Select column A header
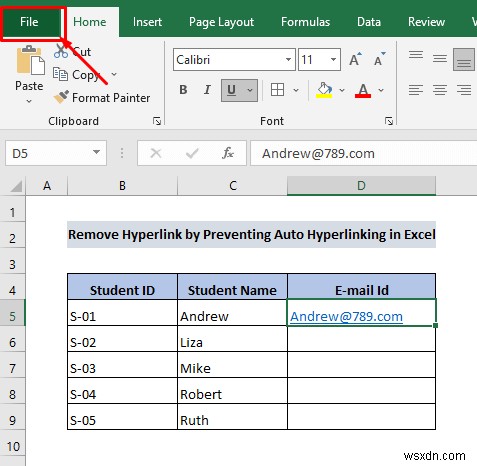 [47, 186]
